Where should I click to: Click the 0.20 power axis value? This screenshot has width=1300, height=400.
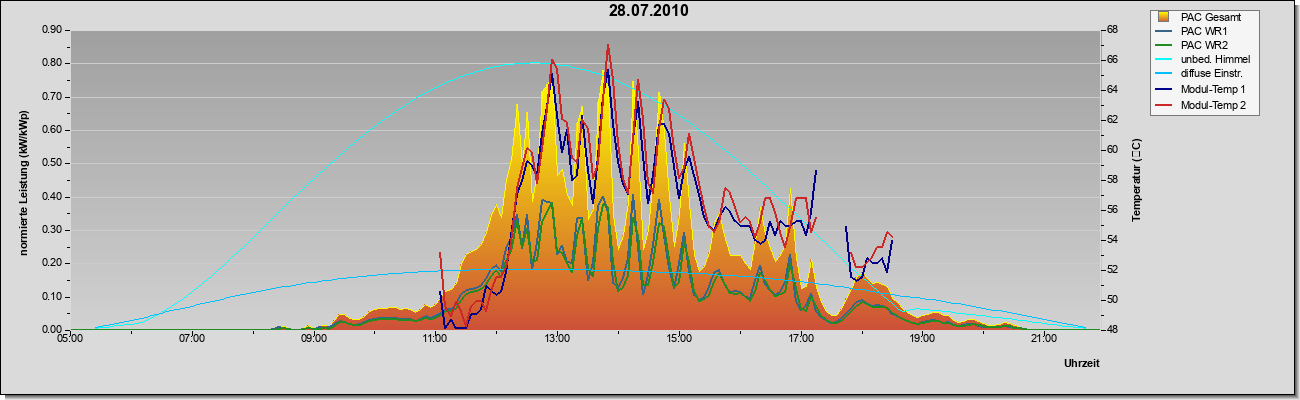(x=52, y=263)
